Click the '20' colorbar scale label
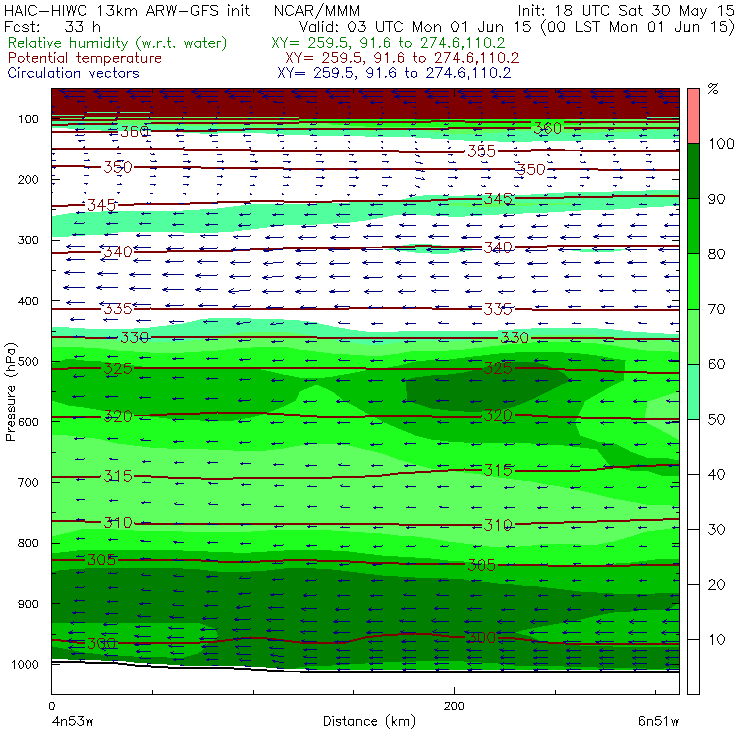Screen dimensions: 740x740 (717, 585)
